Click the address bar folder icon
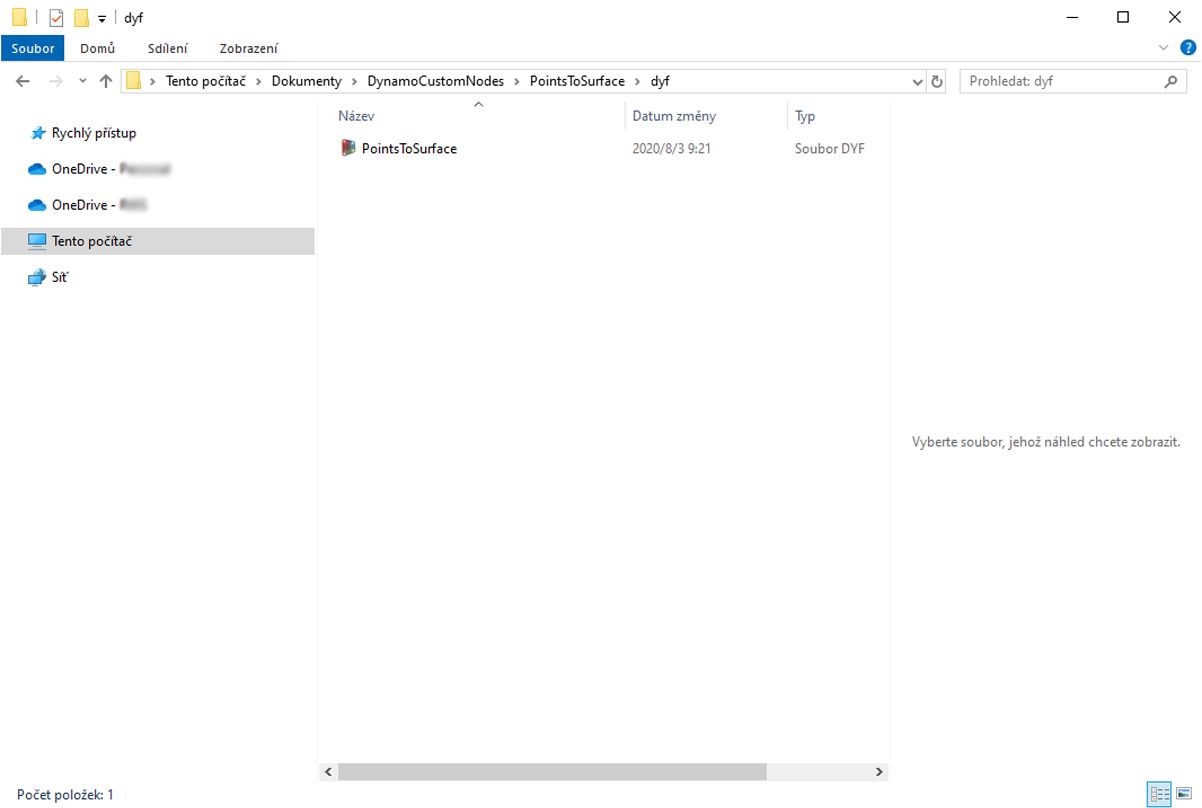The image size is (1202, 808). pyautogui.click(x=133, y=81)
